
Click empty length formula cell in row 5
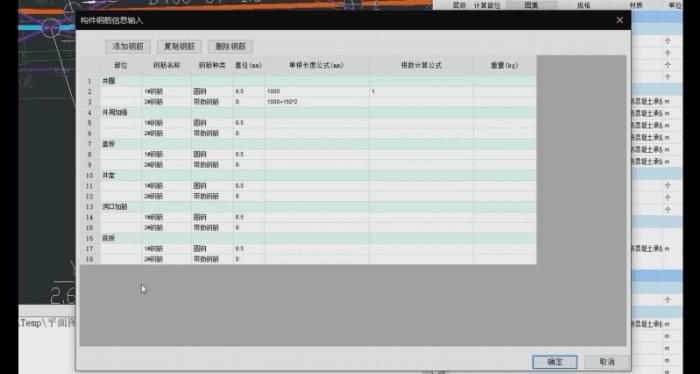317,123
